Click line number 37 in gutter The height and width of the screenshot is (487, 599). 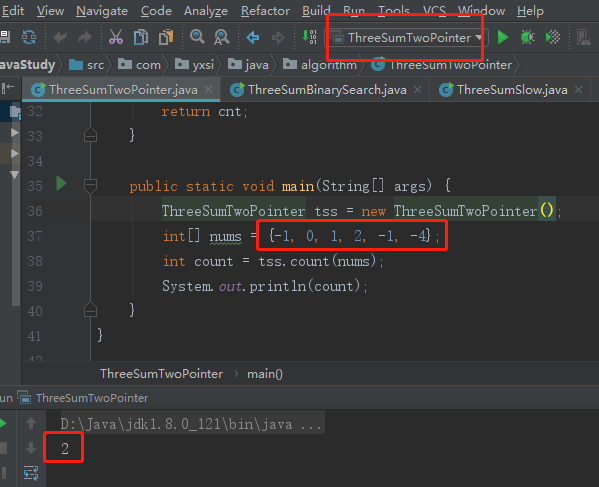35,236
